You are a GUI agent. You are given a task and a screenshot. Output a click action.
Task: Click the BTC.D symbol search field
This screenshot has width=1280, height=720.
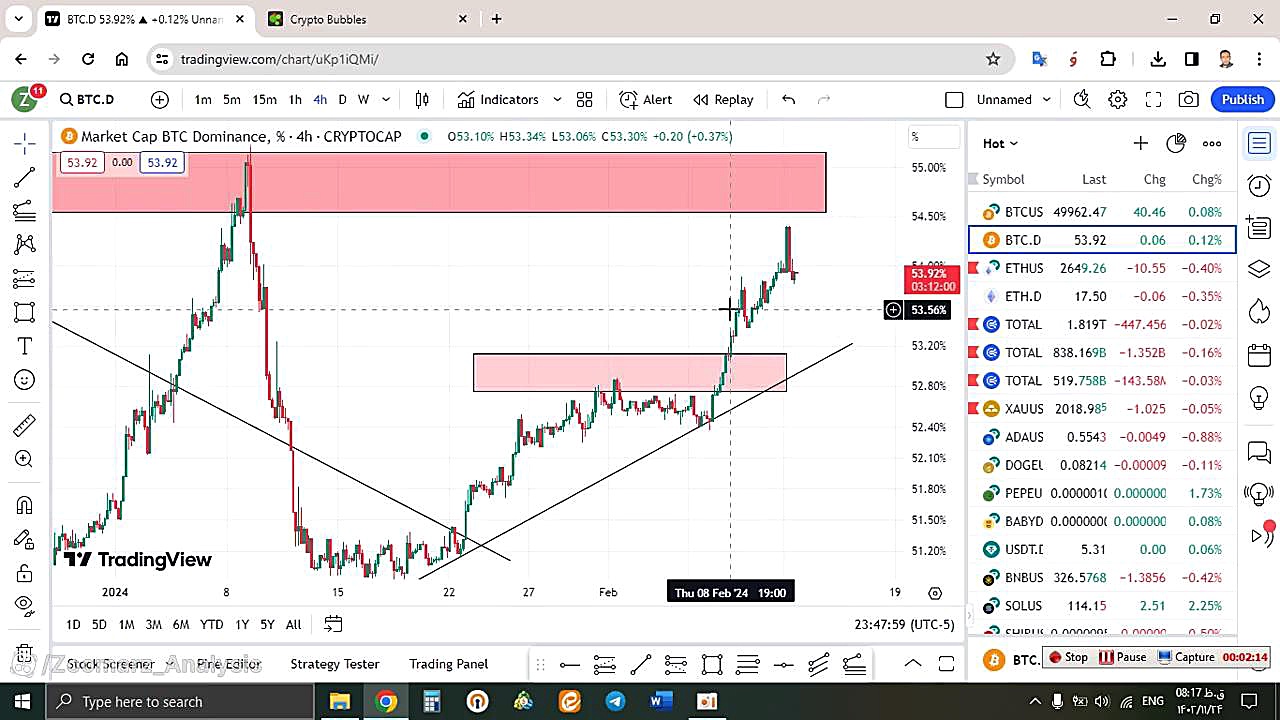coord(88,99)
